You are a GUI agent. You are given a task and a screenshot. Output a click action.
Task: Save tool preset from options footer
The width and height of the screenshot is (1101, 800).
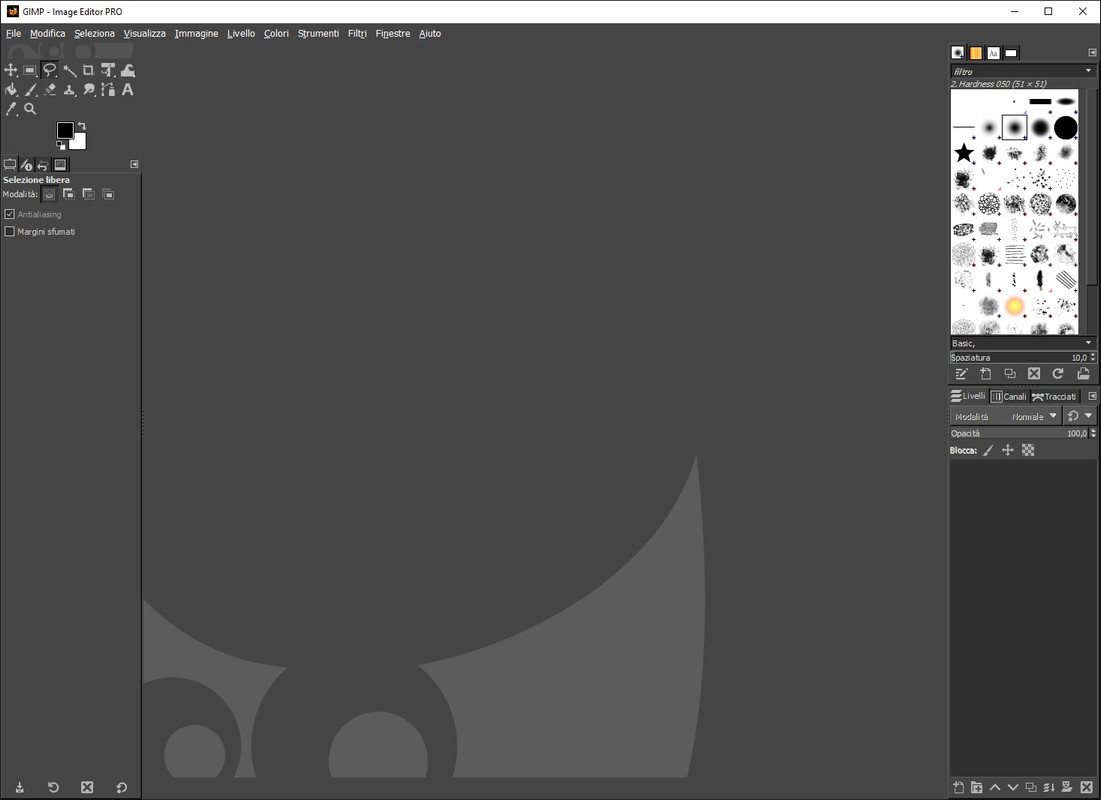click(20, 787)
